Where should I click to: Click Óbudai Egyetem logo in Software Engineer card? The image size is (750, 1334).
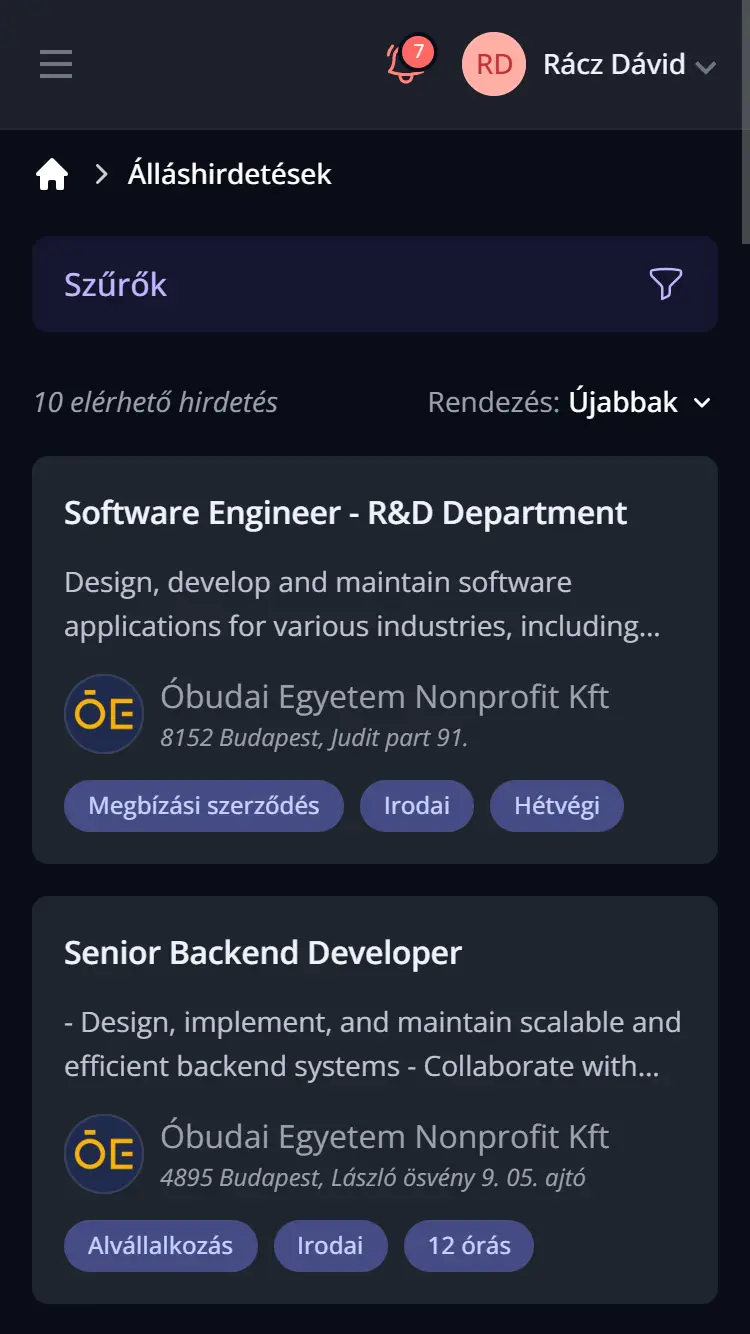point(104,714)
